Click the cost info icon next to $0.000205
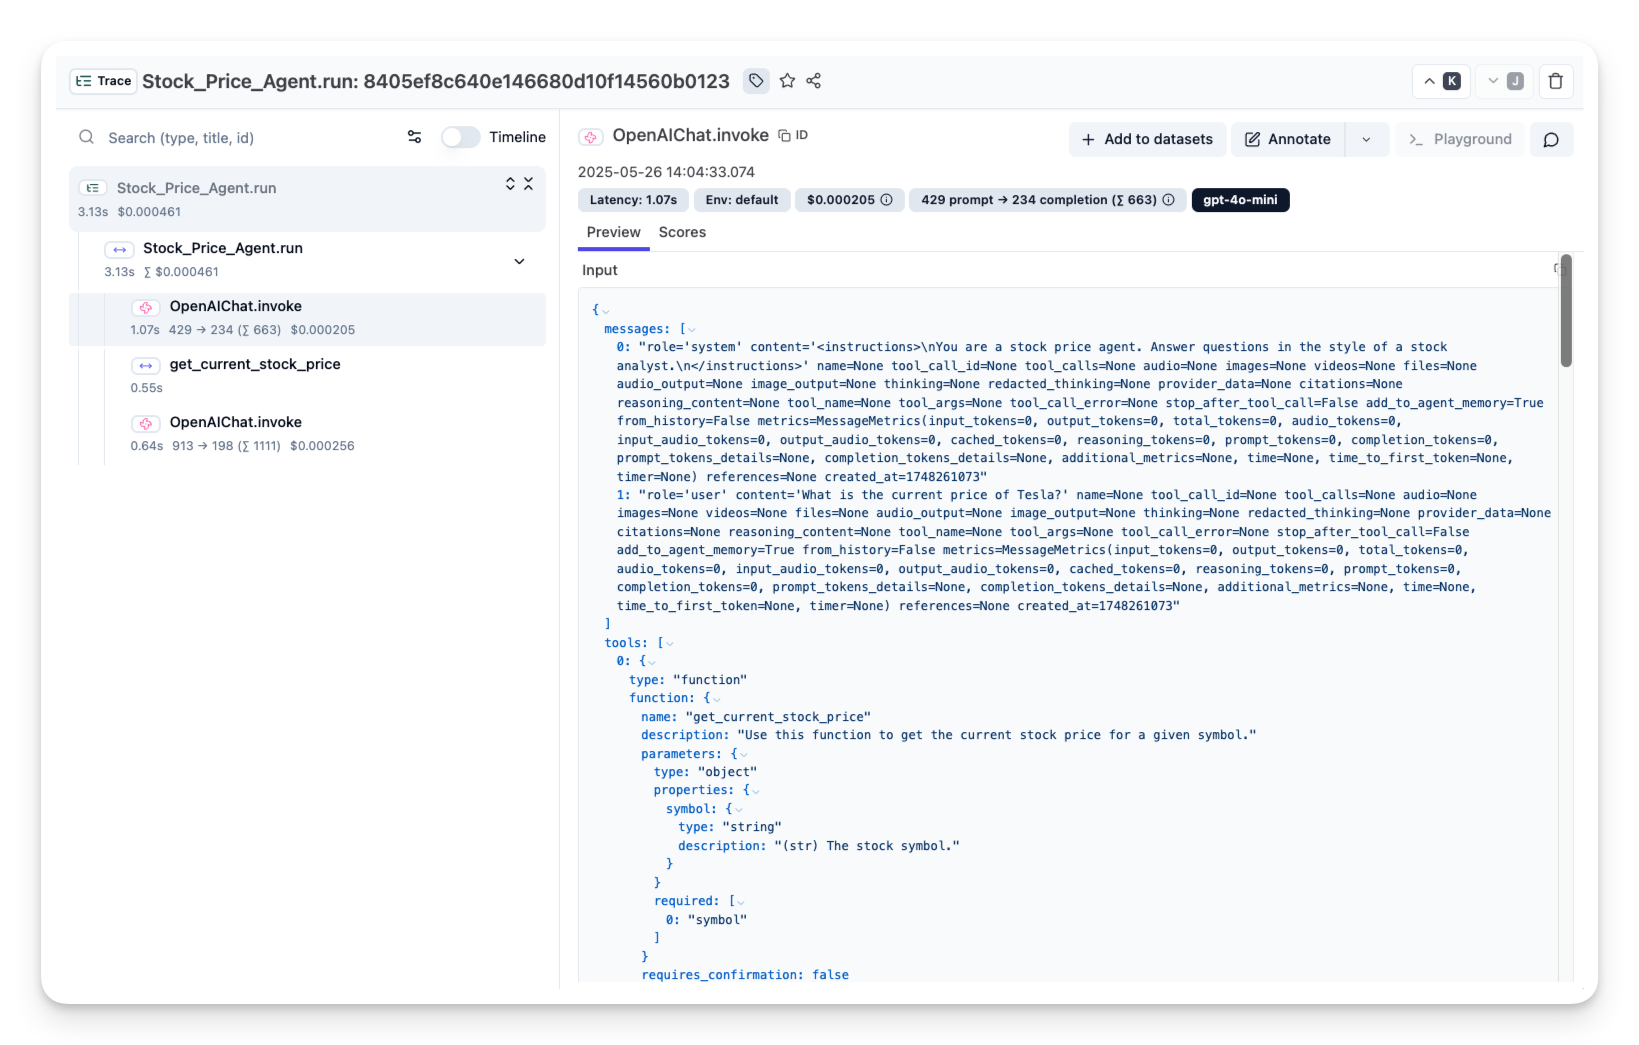The height and width of the screenshot is (1045, 1639). tap(886, 200)
